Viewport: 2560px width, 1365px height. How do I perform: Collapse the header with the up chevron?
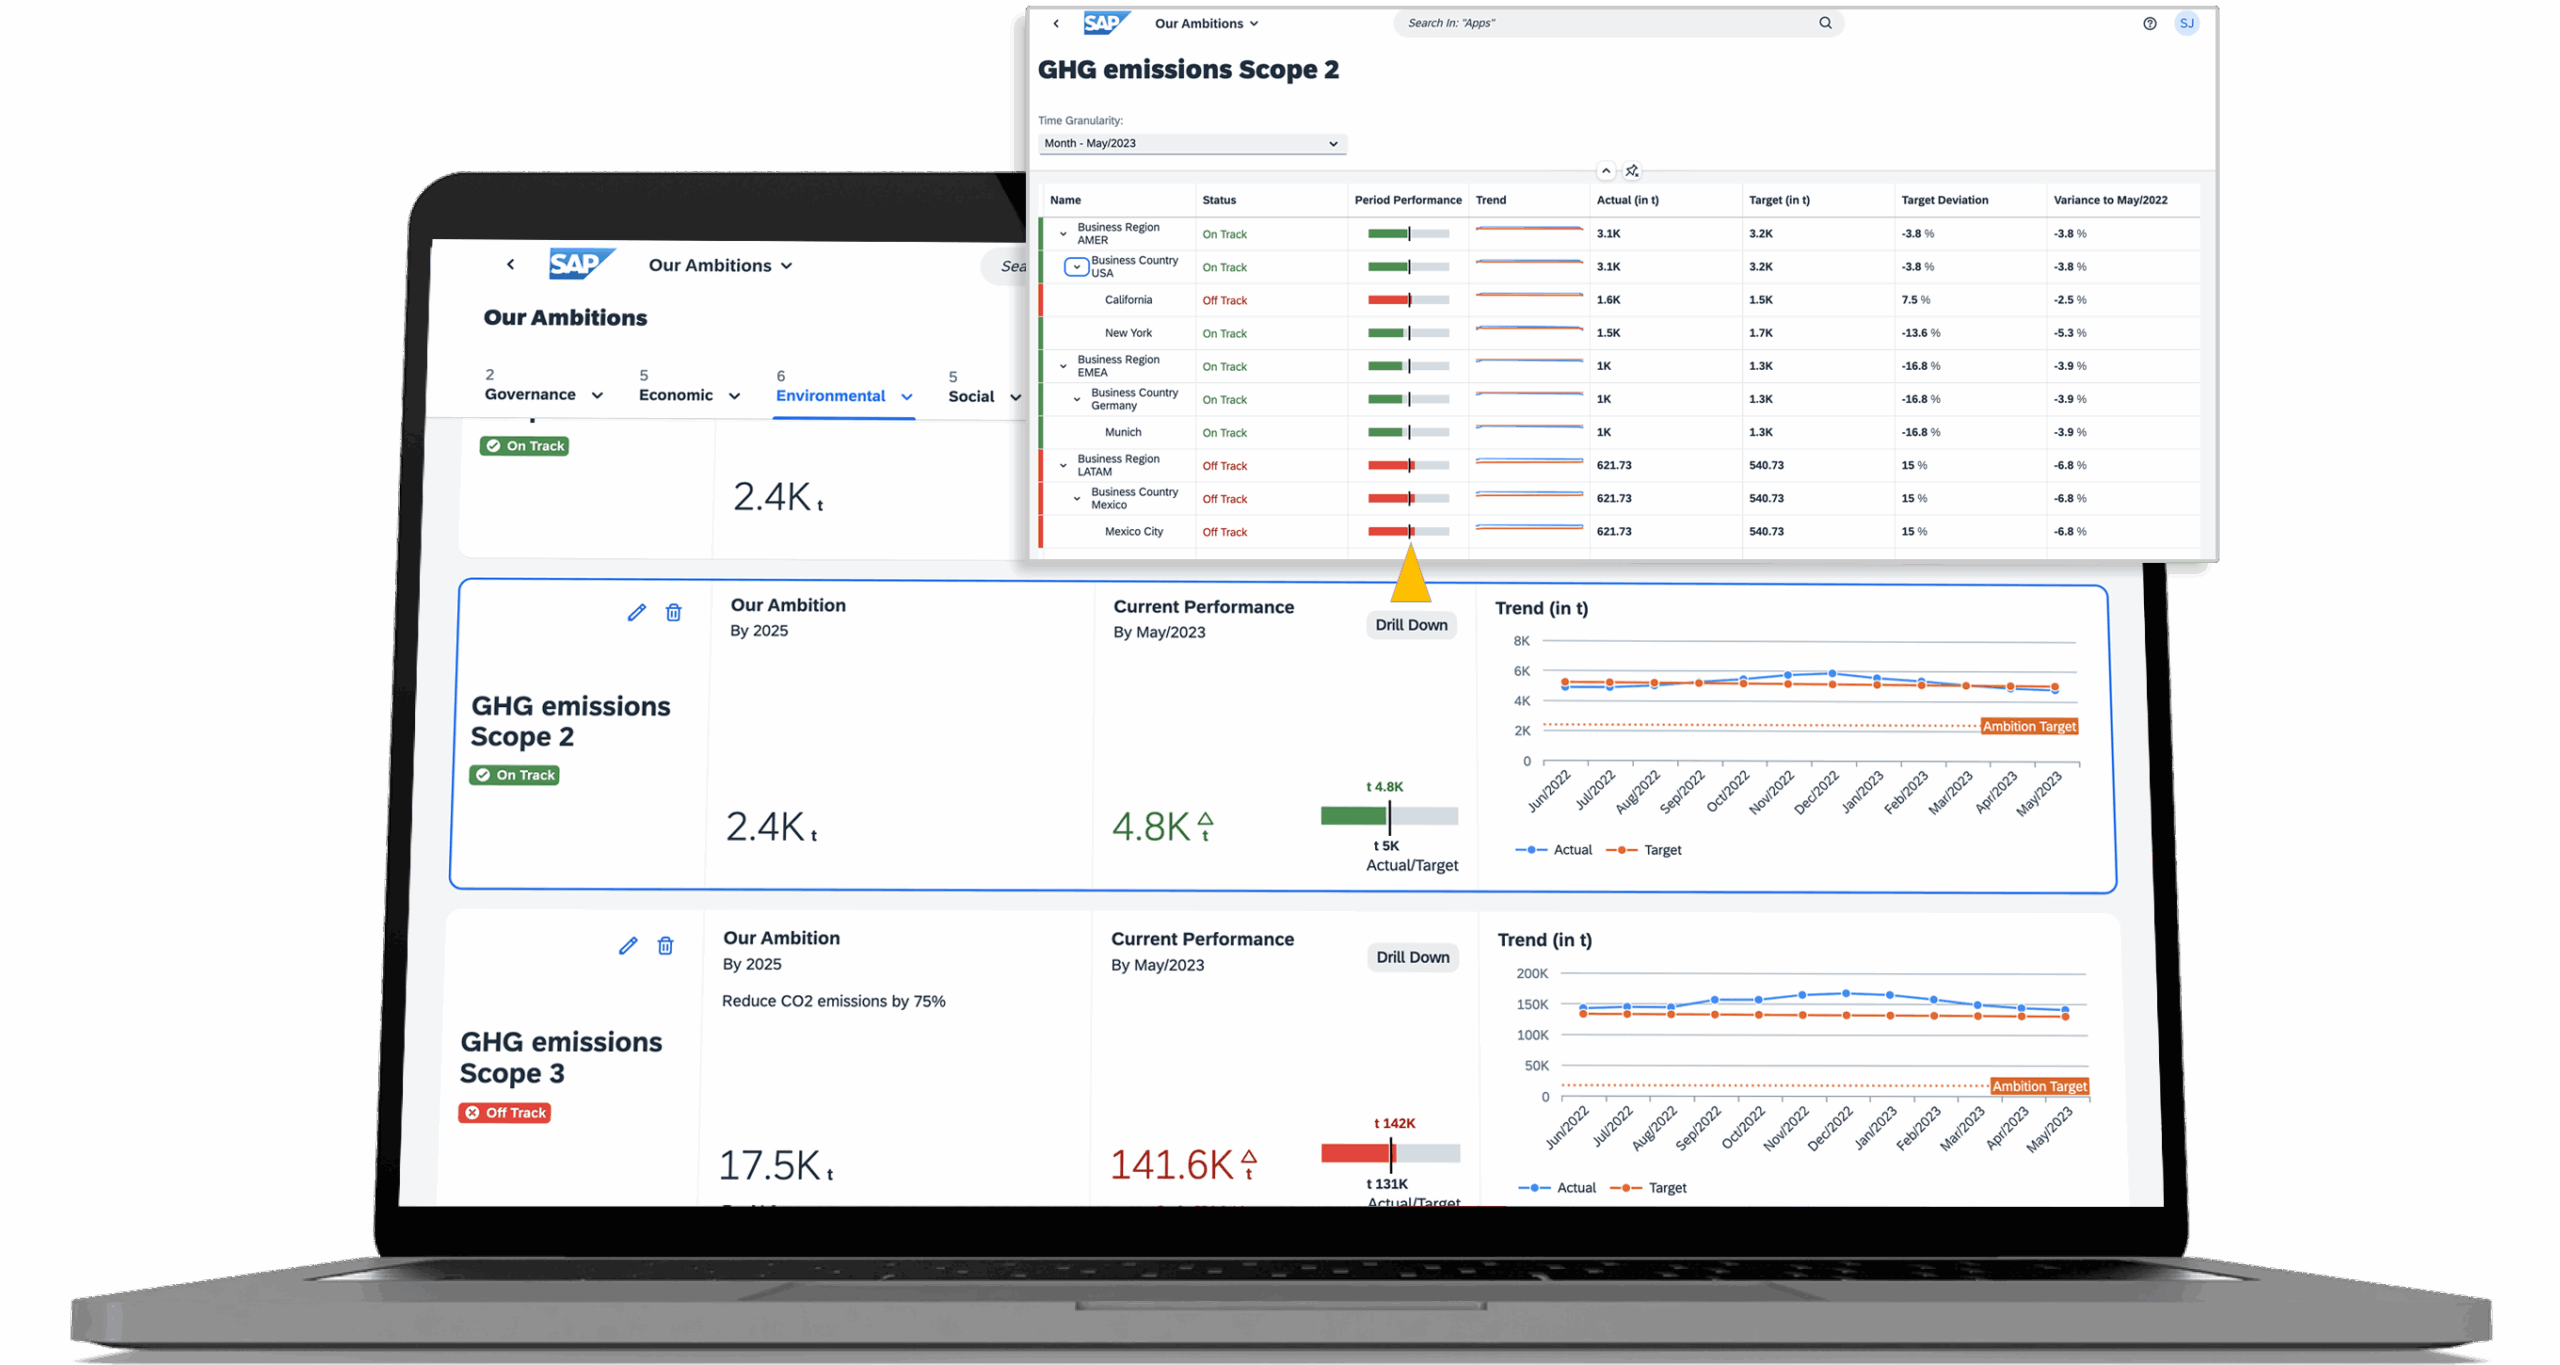click(x=1605, y=171)
